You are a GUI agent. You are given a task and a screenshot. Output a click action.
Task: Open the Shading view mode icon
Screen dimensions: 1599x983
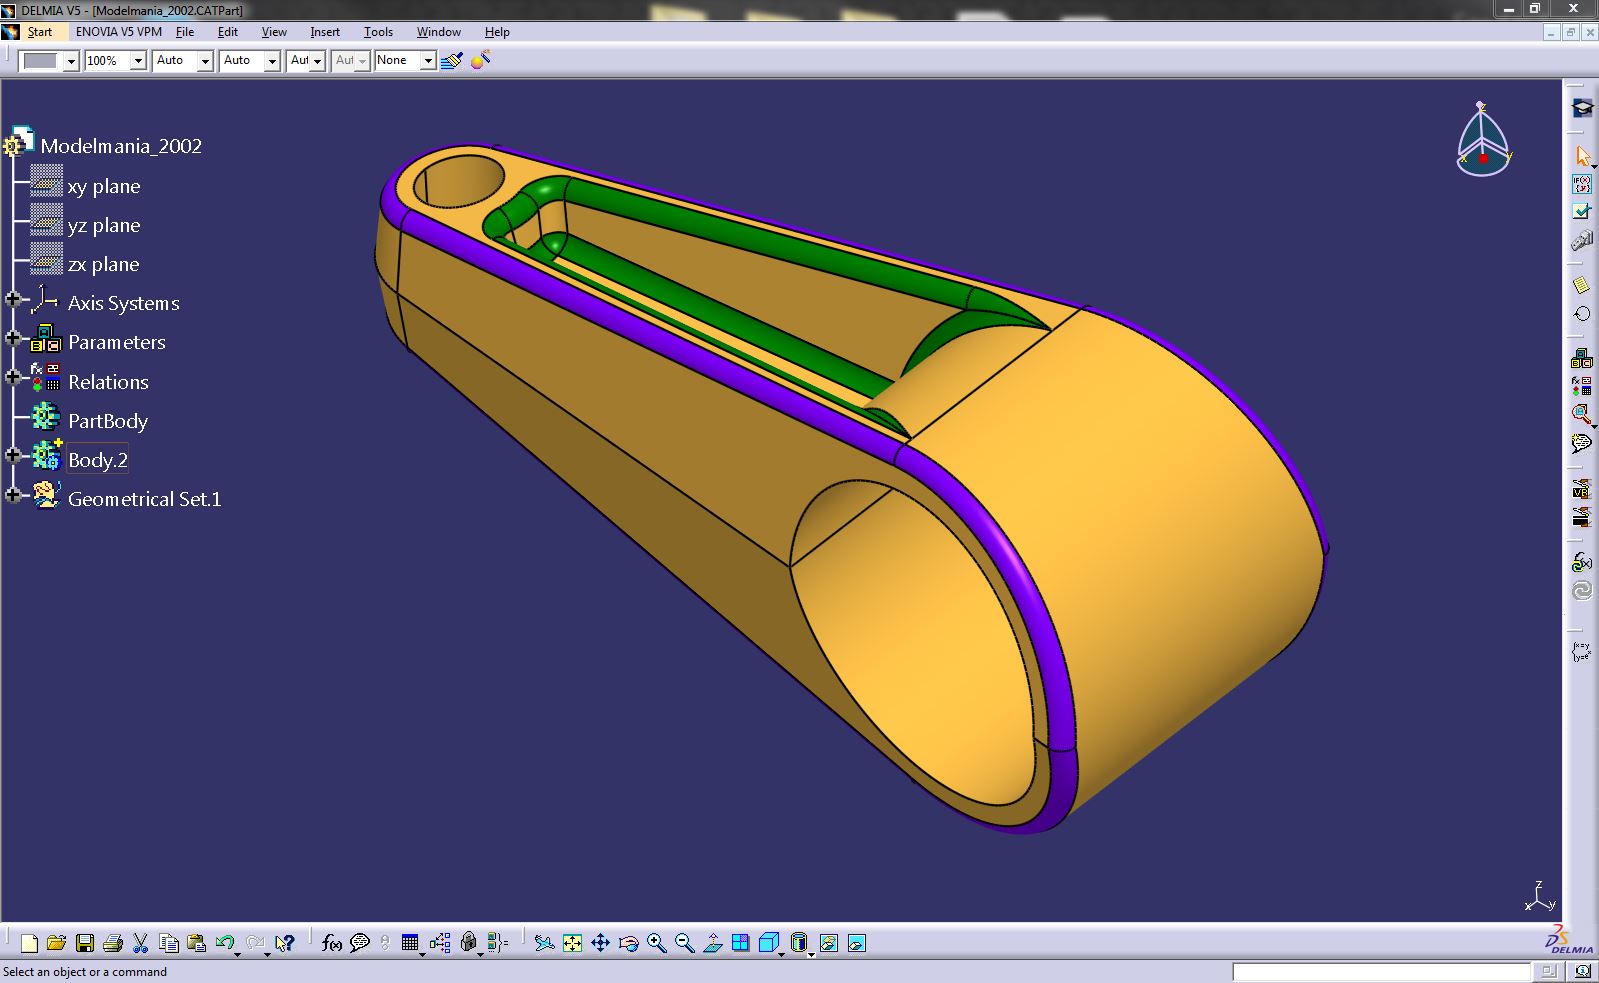(798, 943)
